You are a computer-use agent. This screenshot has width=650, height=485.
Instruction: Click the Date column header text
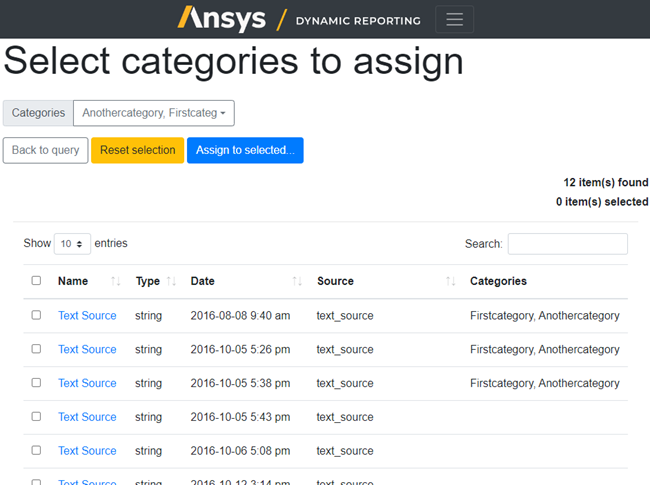(203, 281)
